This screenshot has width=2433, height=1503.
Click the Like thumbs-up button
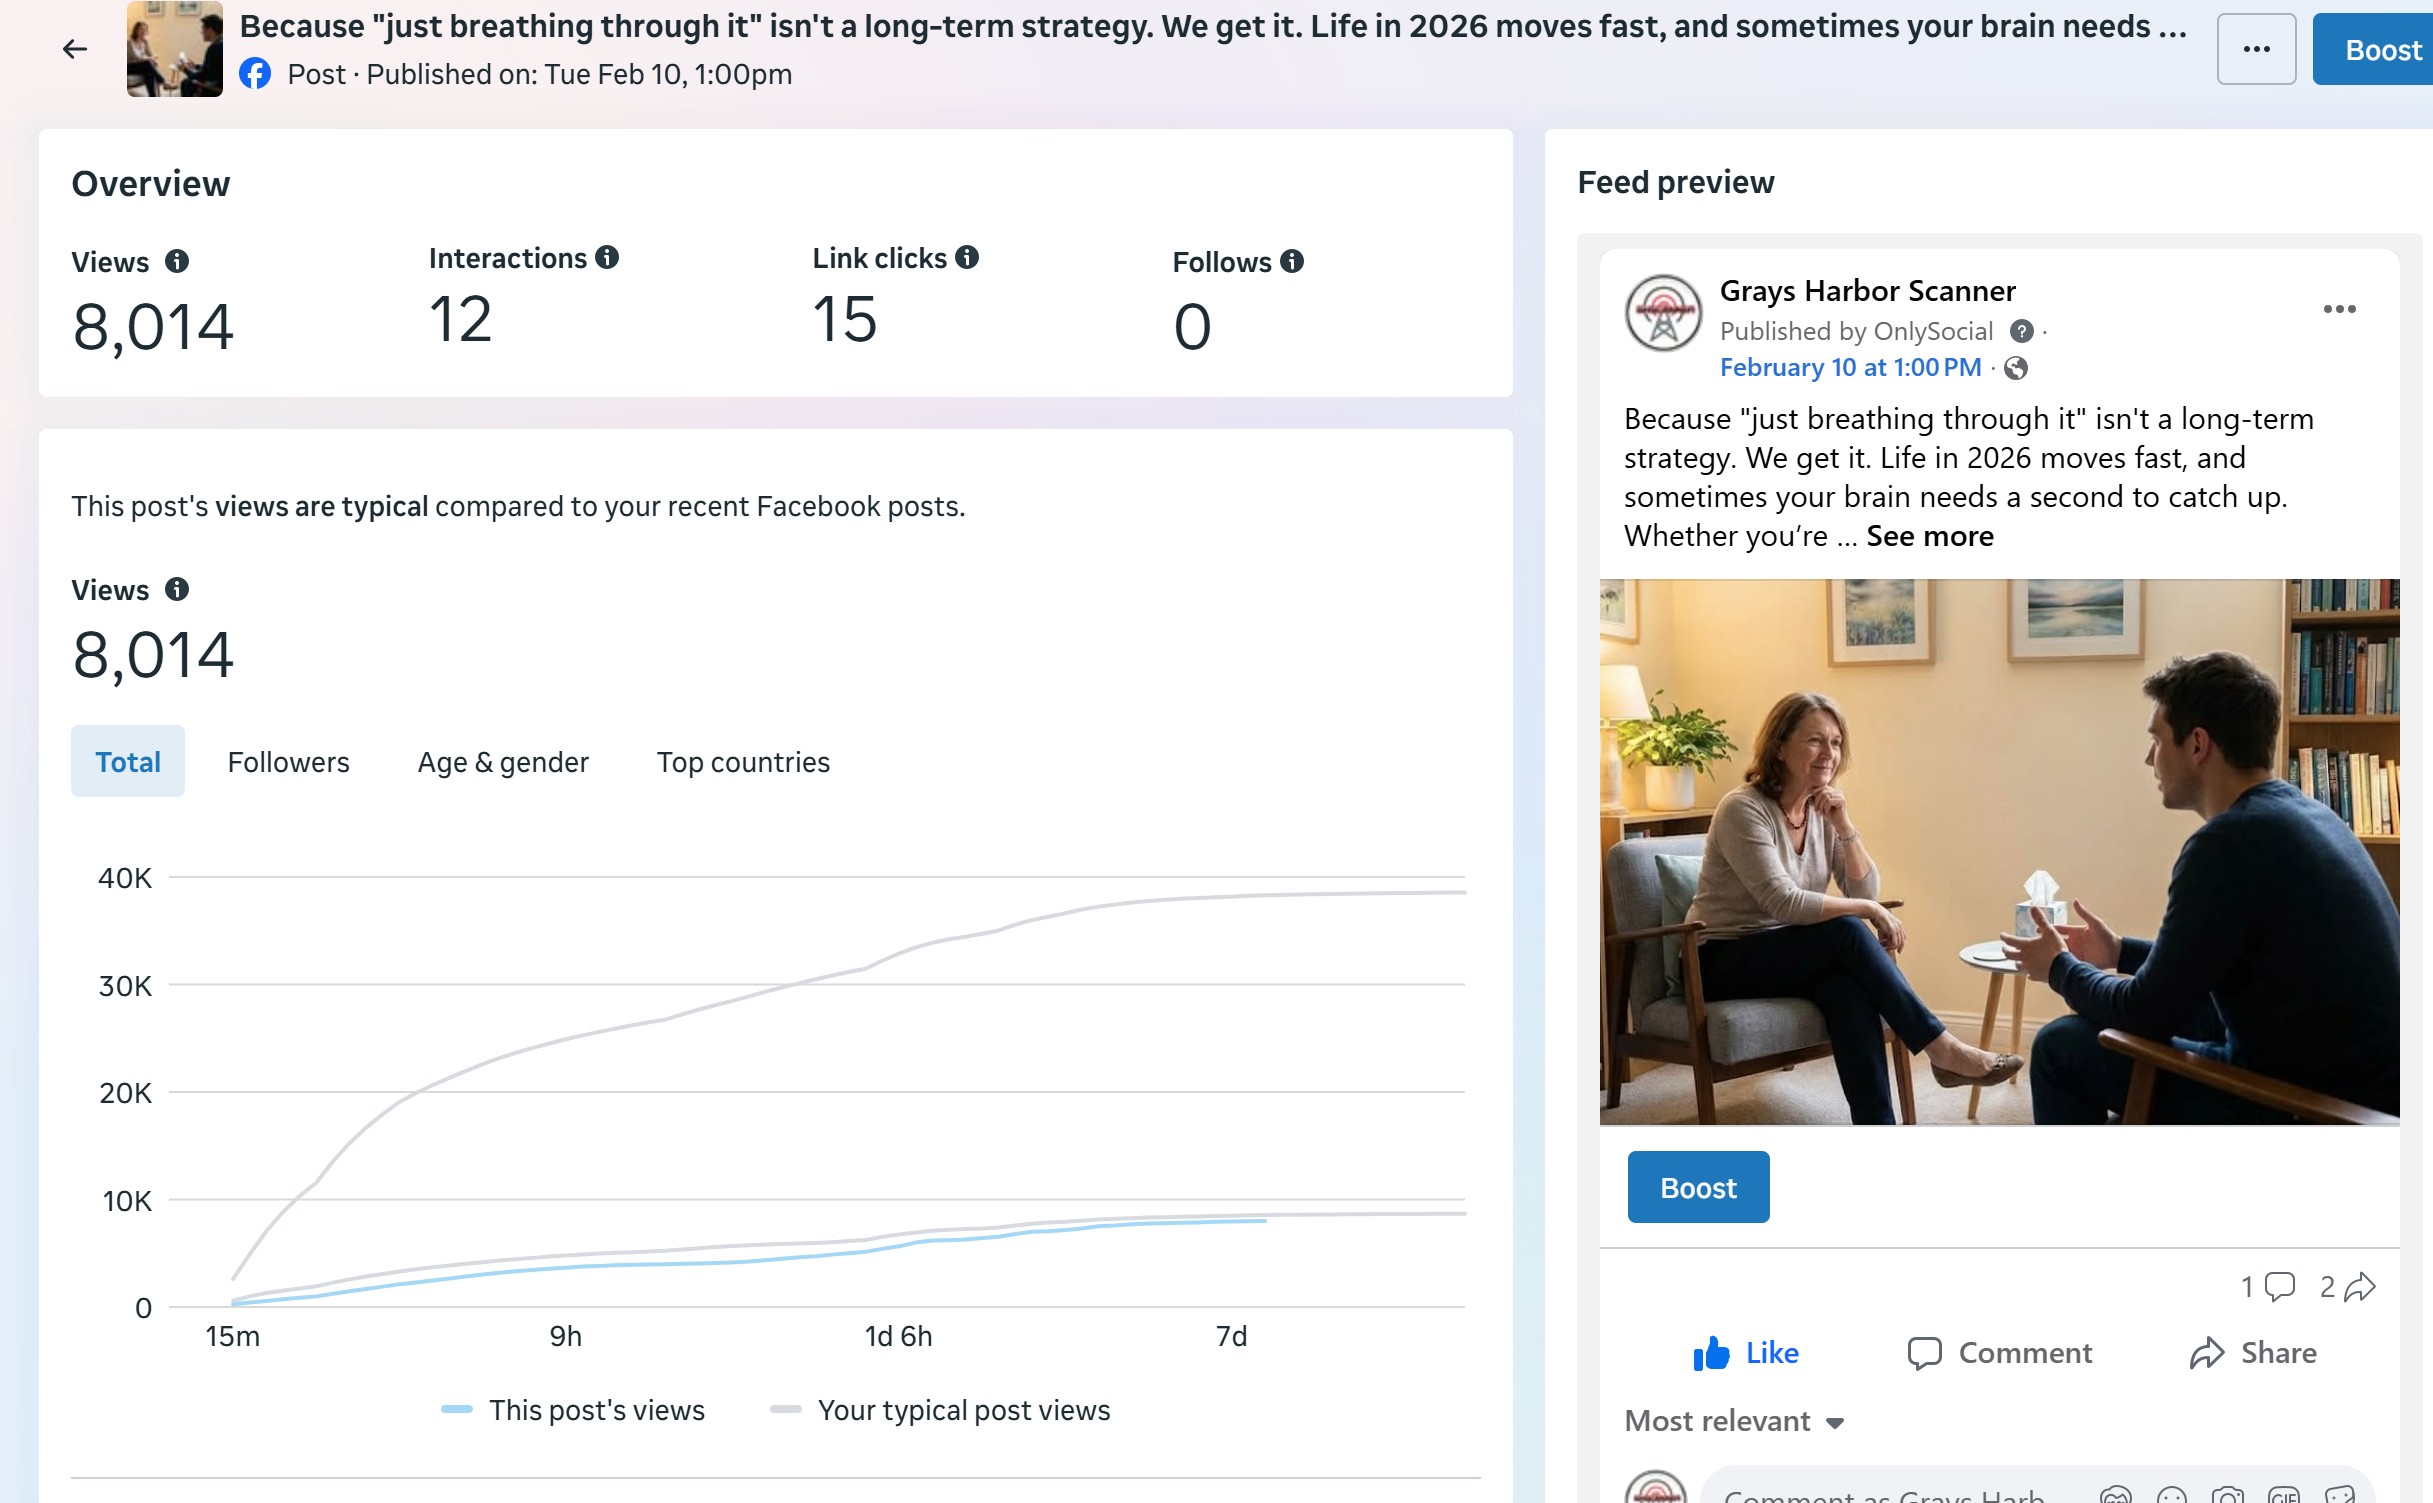point(1745,1353)
